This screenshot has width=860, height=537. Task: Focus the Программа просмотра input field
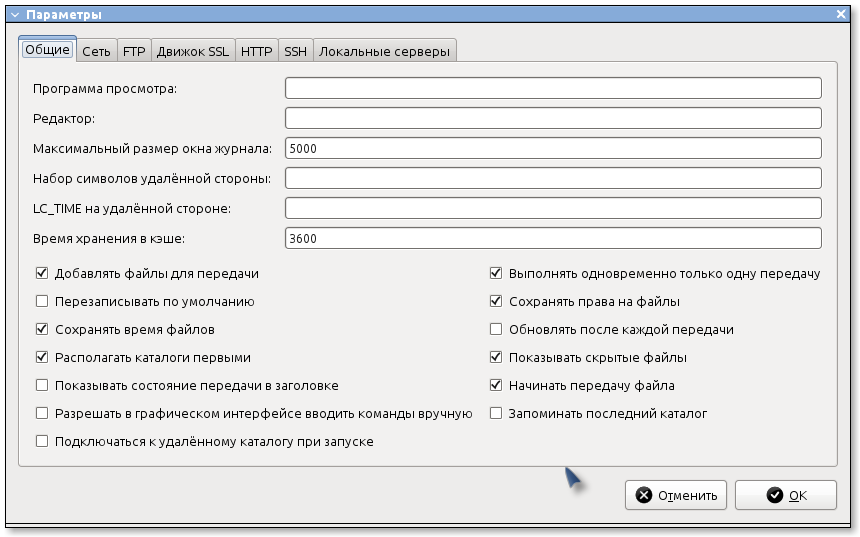(553, 88)
